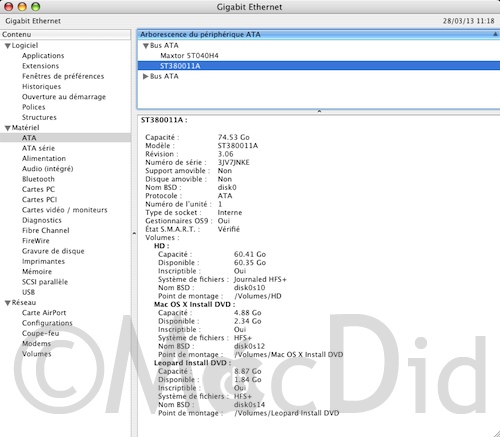Open the Mémoire entry
The width and height of the screenshot is (500, 437).
click(37, 272)
